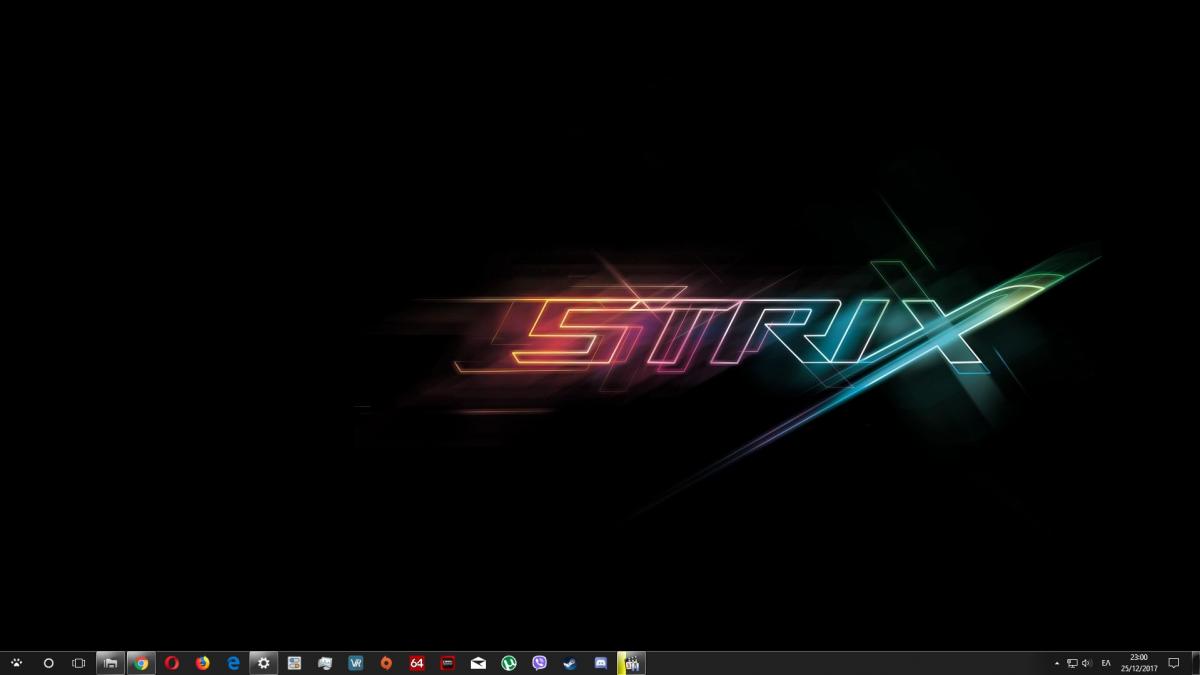Open Cortana search circle
The image size is (1200, 675).
pyautogui.click(x=48, y=663)
